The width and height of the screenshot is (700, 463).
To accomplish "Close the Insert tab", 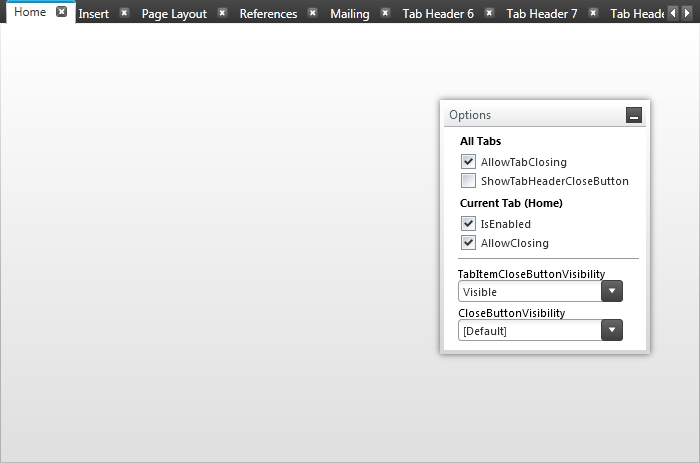I will [x=125, y=13].
